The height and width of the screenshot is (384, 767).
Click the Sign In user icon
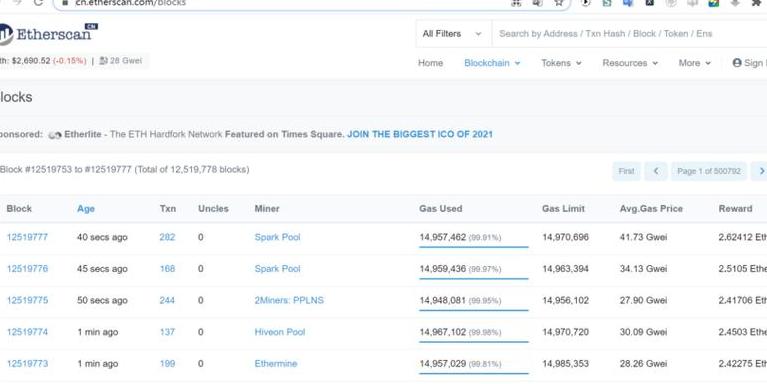pos(737,63)
